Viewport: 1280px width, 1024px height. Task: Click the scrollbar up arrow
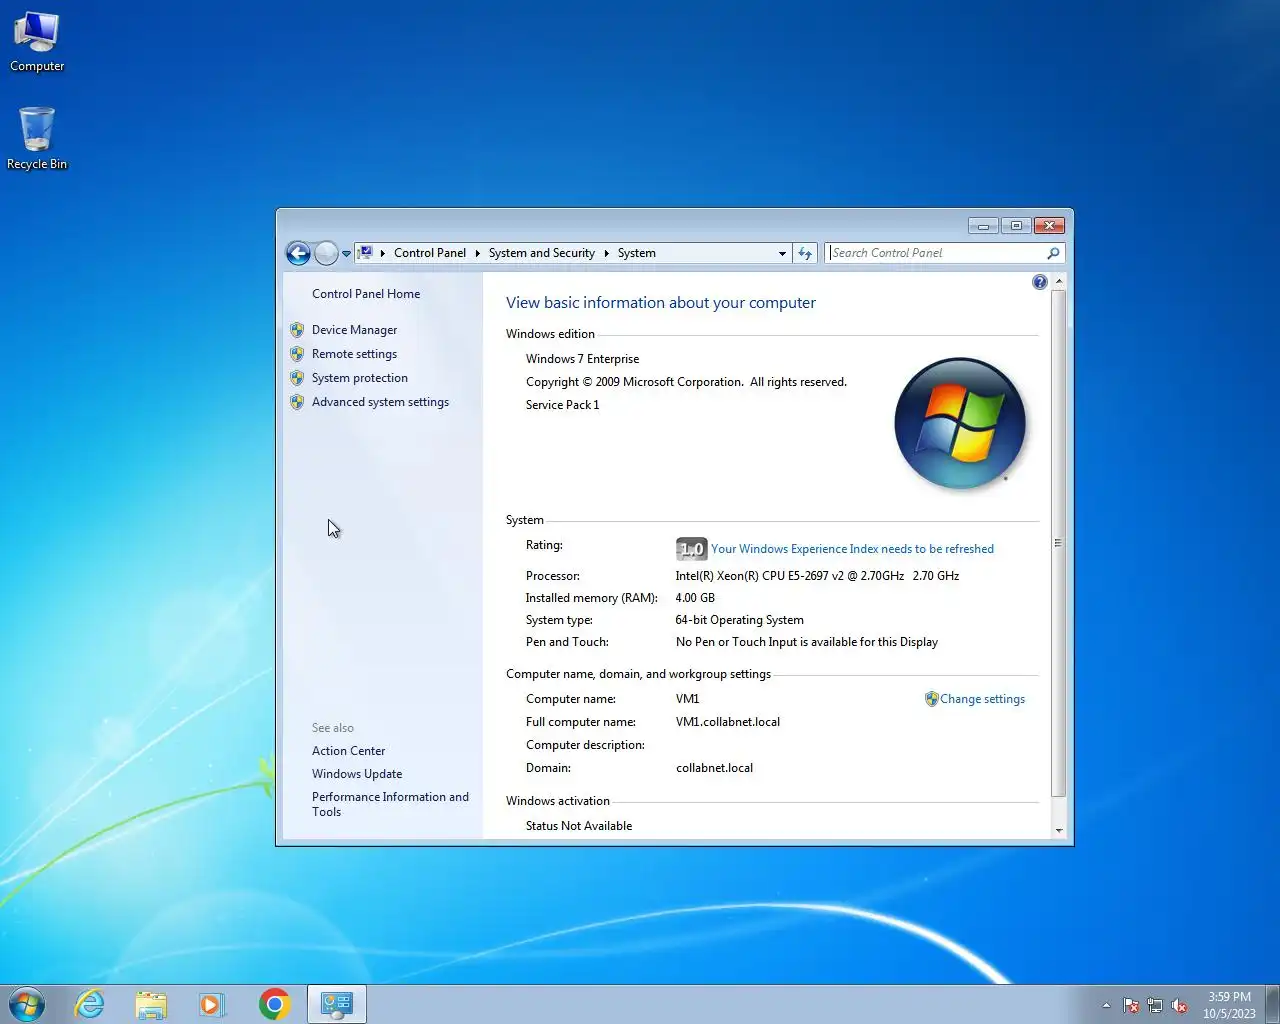pos(1059,281)
